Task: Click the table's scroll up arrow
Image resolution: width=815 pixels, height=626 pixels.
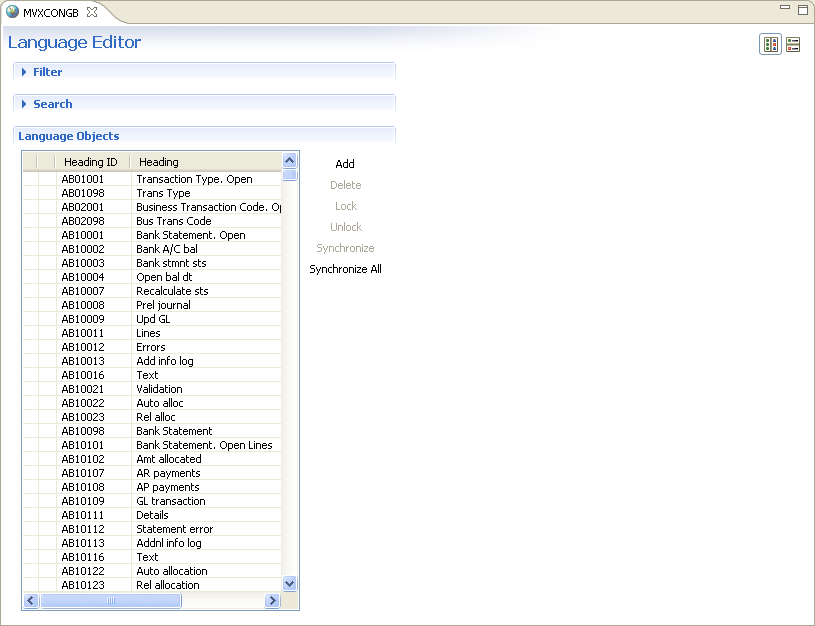Action: click(x=290, y=160)
